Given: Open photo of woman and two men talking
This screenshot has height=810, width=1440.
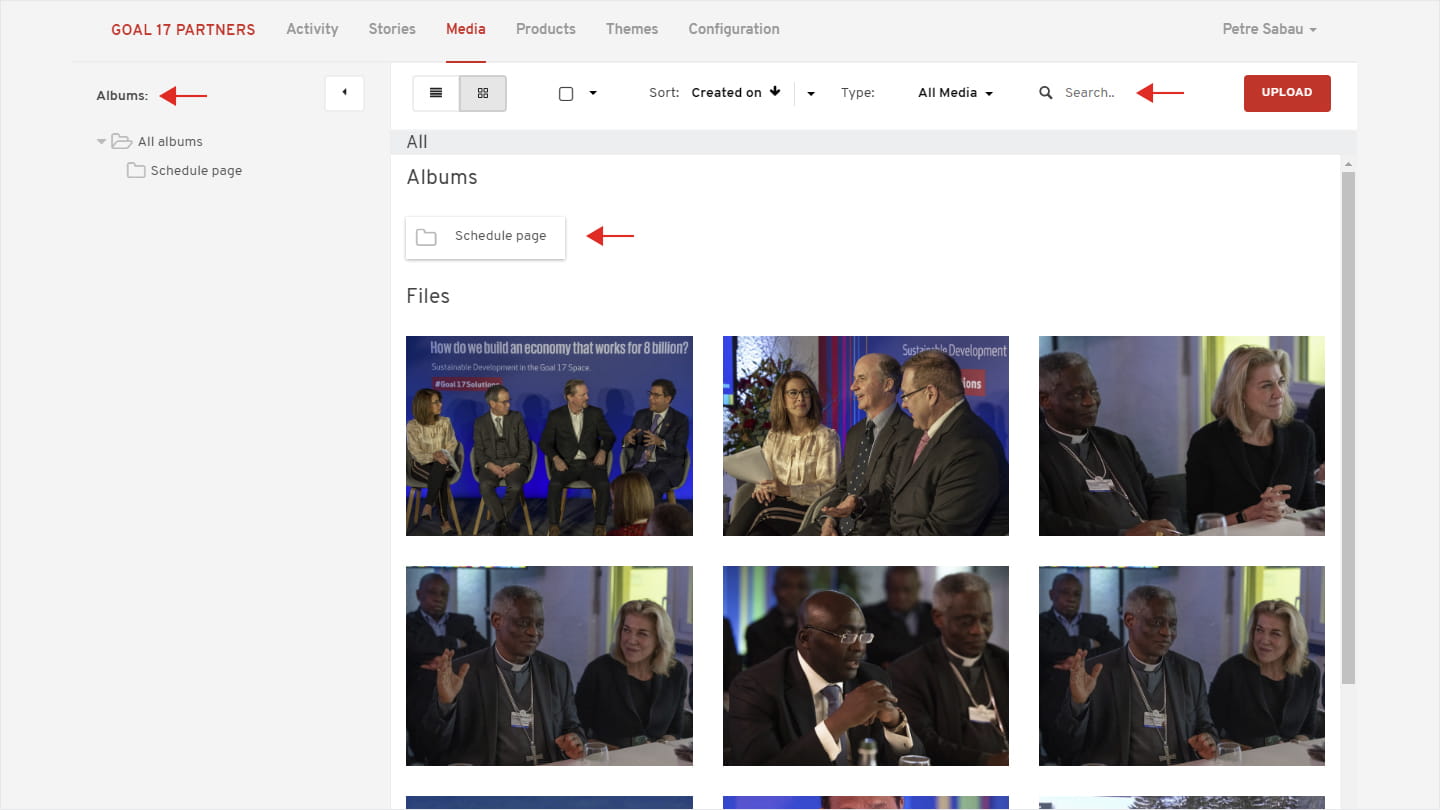Looking at the screenshot, I should pyautogui.click(x=866, y=436).
